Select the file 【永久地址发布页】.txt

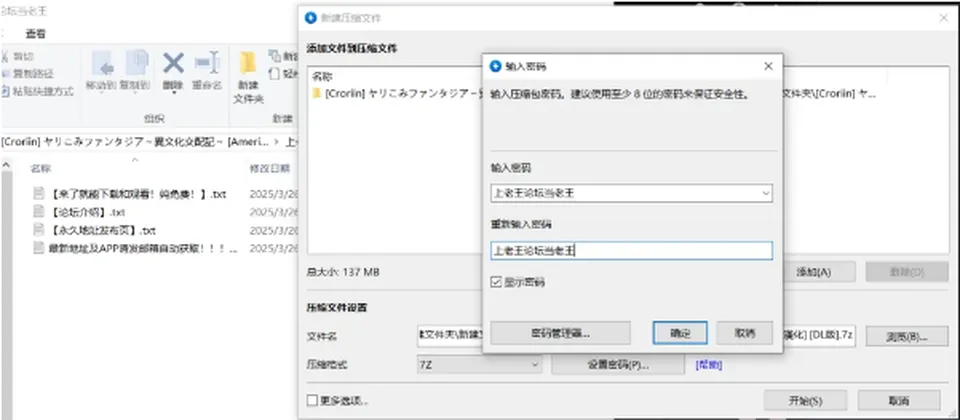point(103,230)
